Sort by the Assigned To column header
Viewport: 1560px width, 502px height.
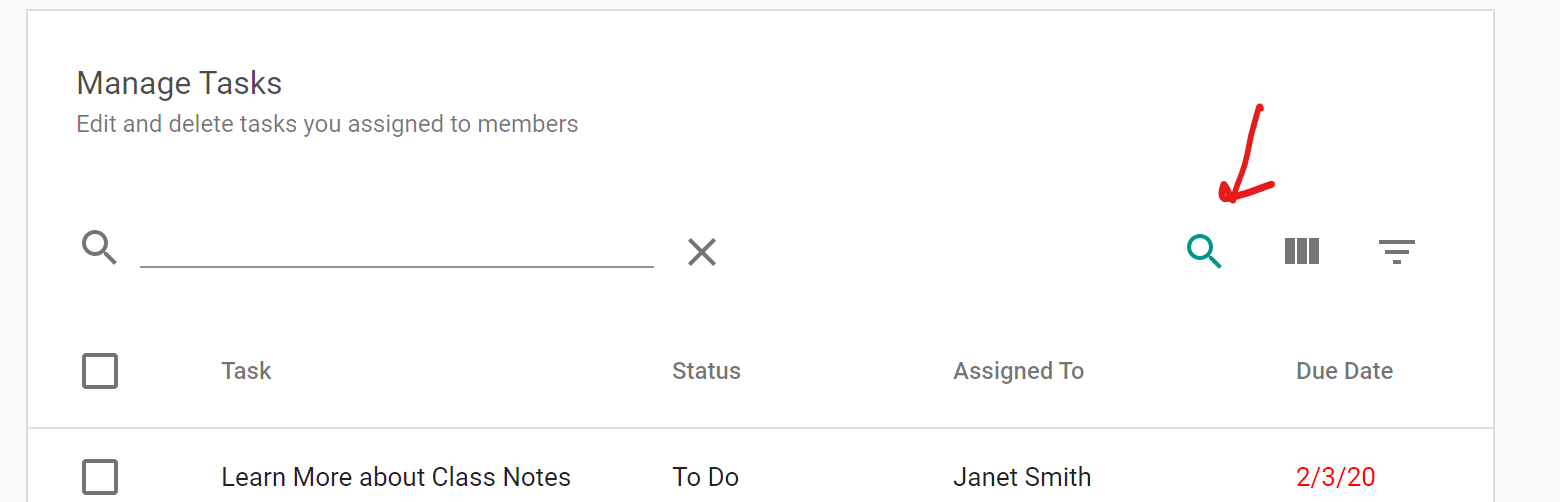(1018, 371)
